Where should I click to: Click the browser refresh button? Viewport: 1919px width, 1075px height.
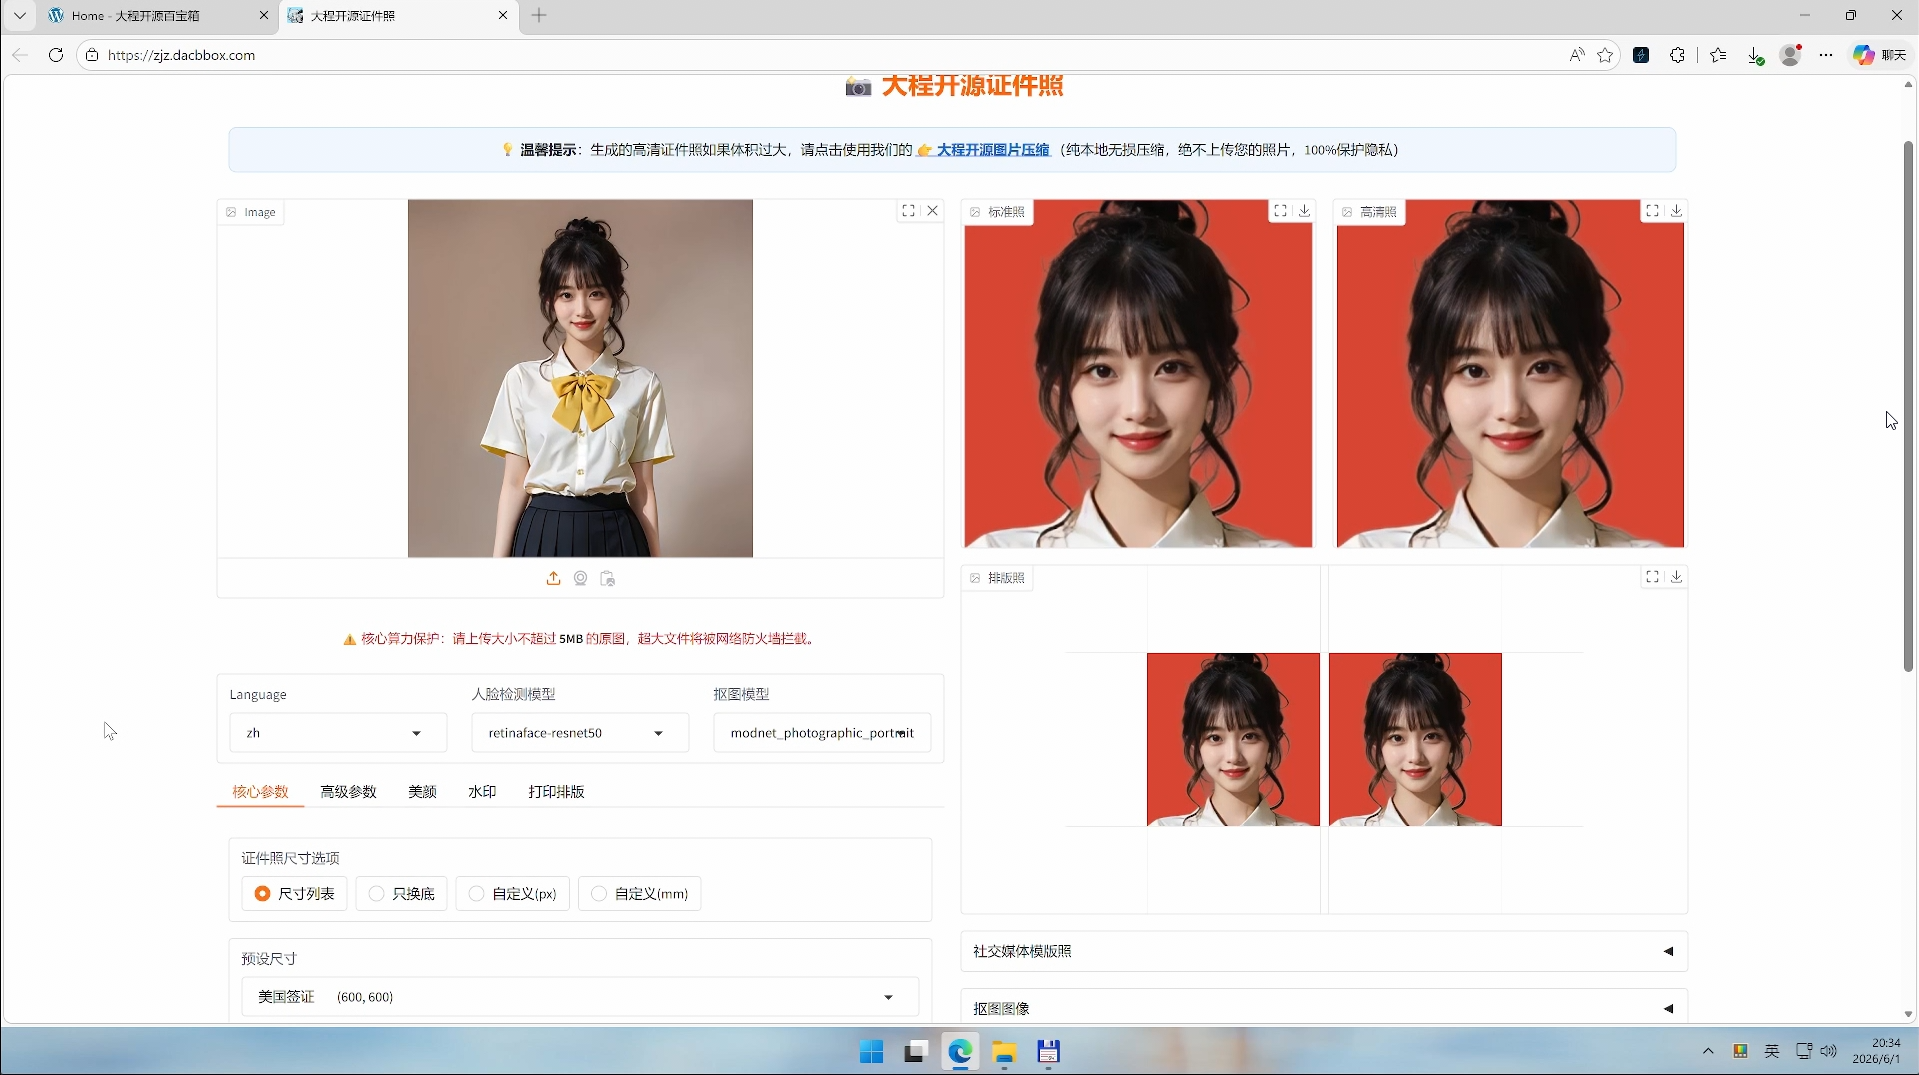click(x=56, y=55)
